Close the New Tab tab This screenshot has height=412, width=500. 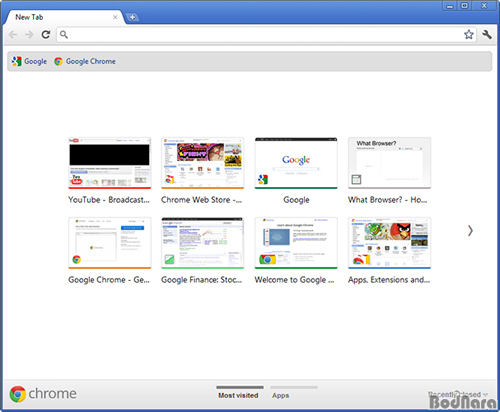click(115, 17)
